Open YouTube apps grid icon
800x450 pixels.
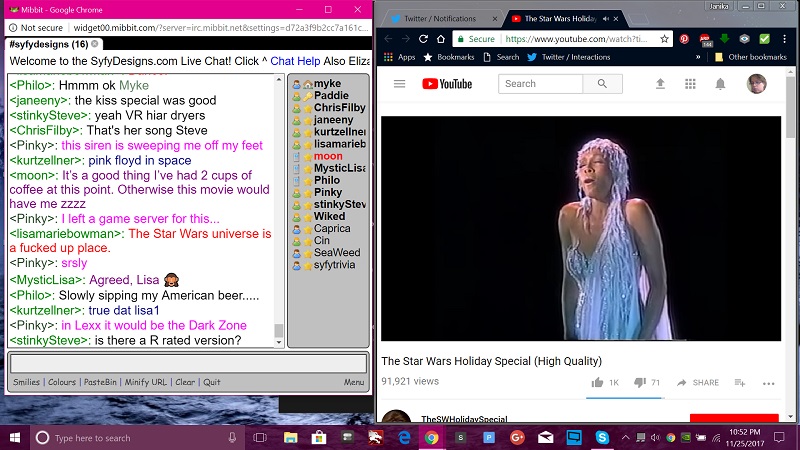690,84
